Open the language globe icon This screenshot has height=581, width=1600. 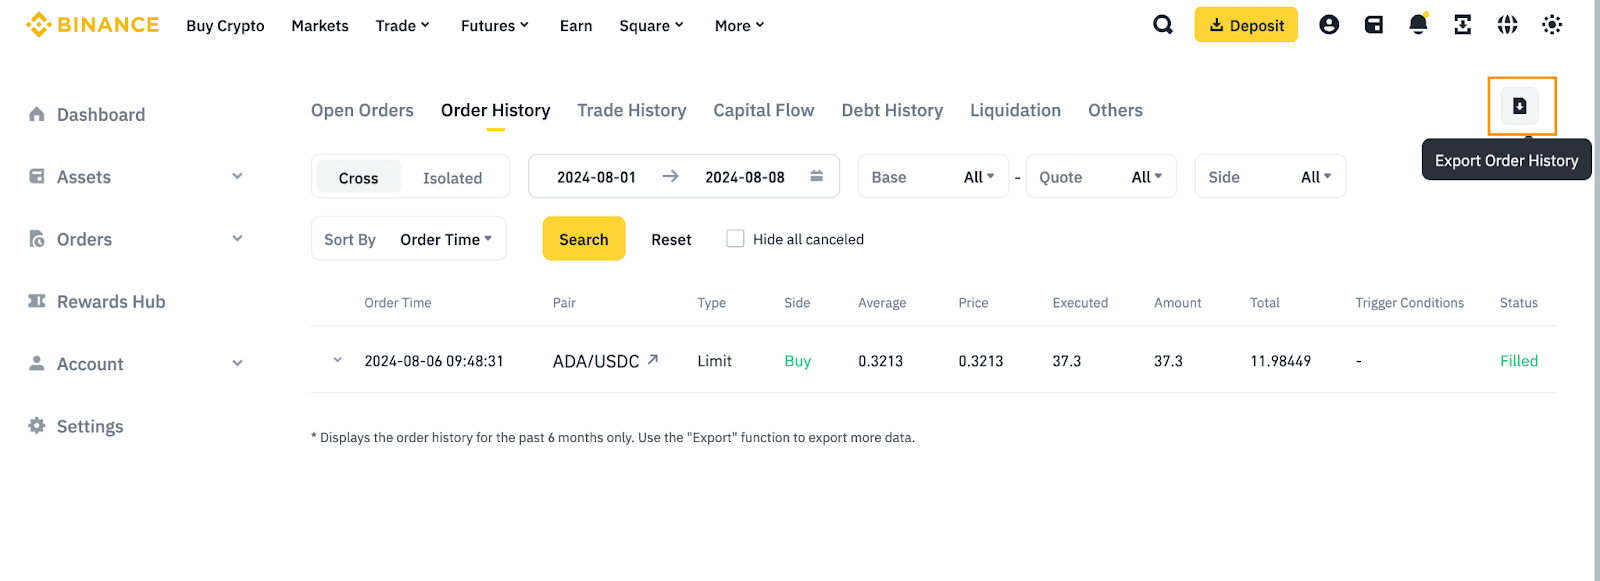click(x=1507, y=25)
